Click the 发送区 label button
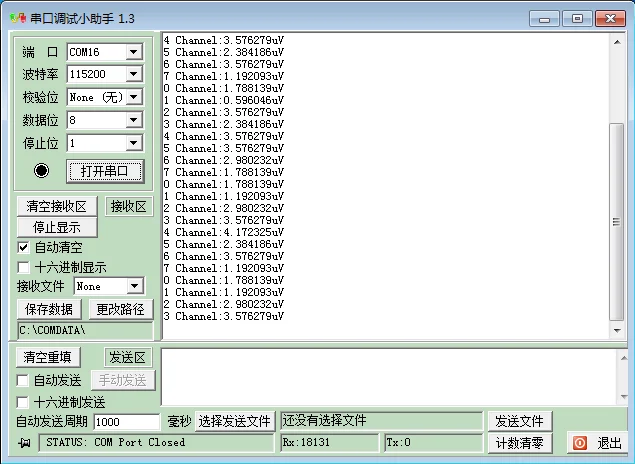This screenshot has height=464, width=635. coord(128,358)
